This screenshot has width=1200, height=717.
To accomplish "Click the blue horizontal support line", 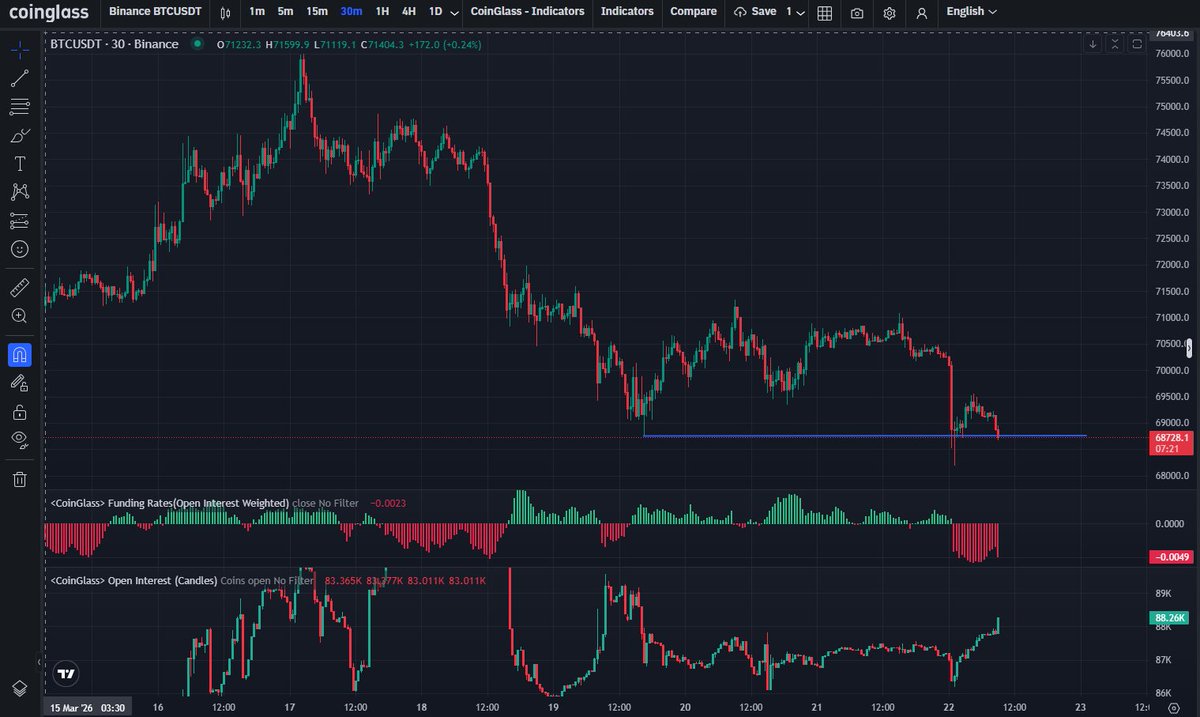I will pyautogui.click(x=865, y=436).
